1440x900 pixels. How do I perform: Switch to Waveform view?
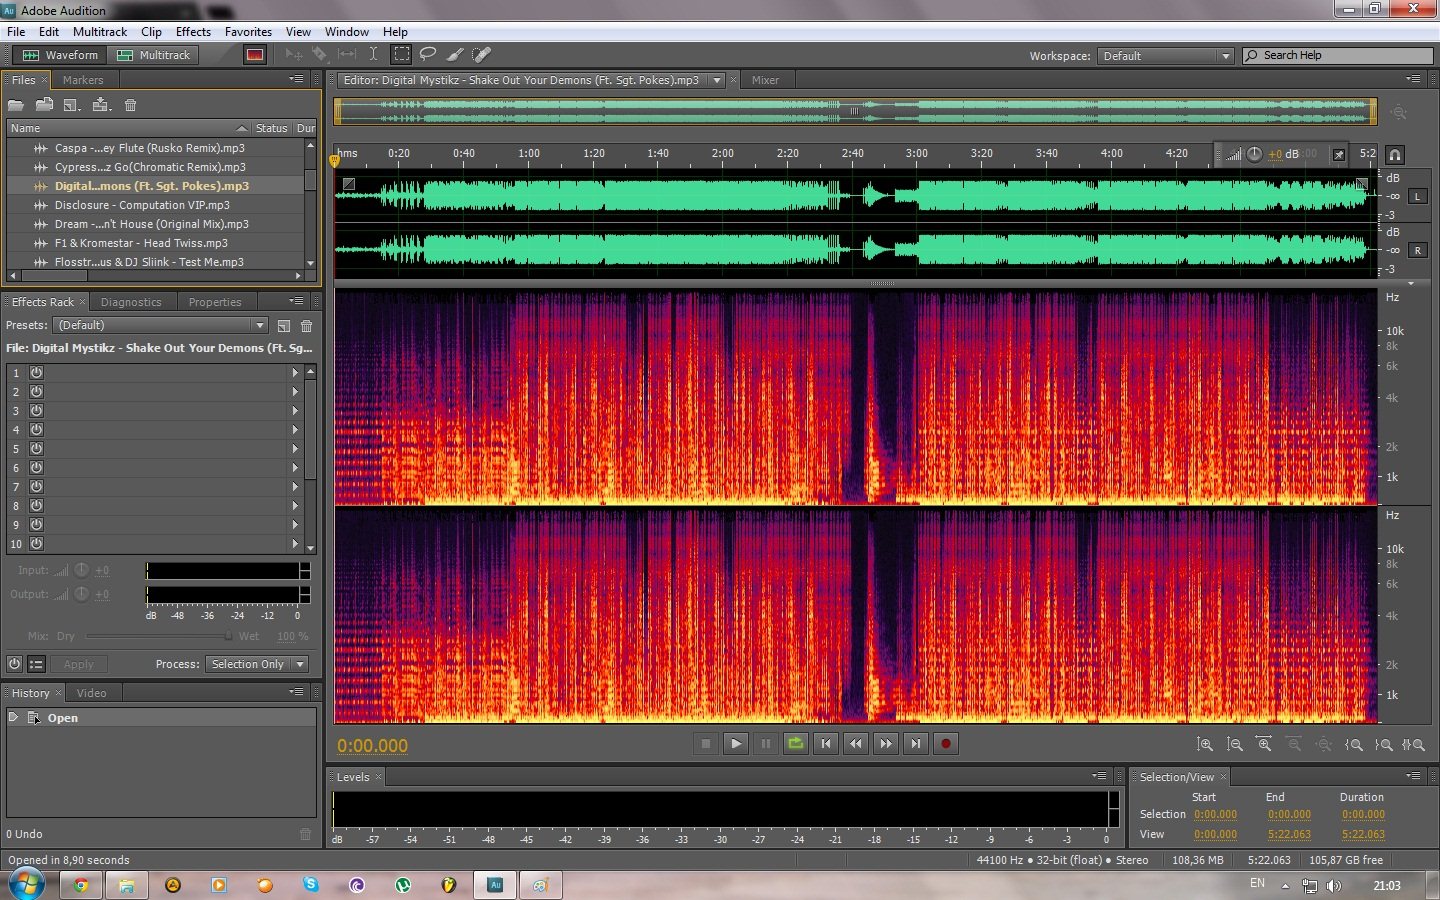61,55
